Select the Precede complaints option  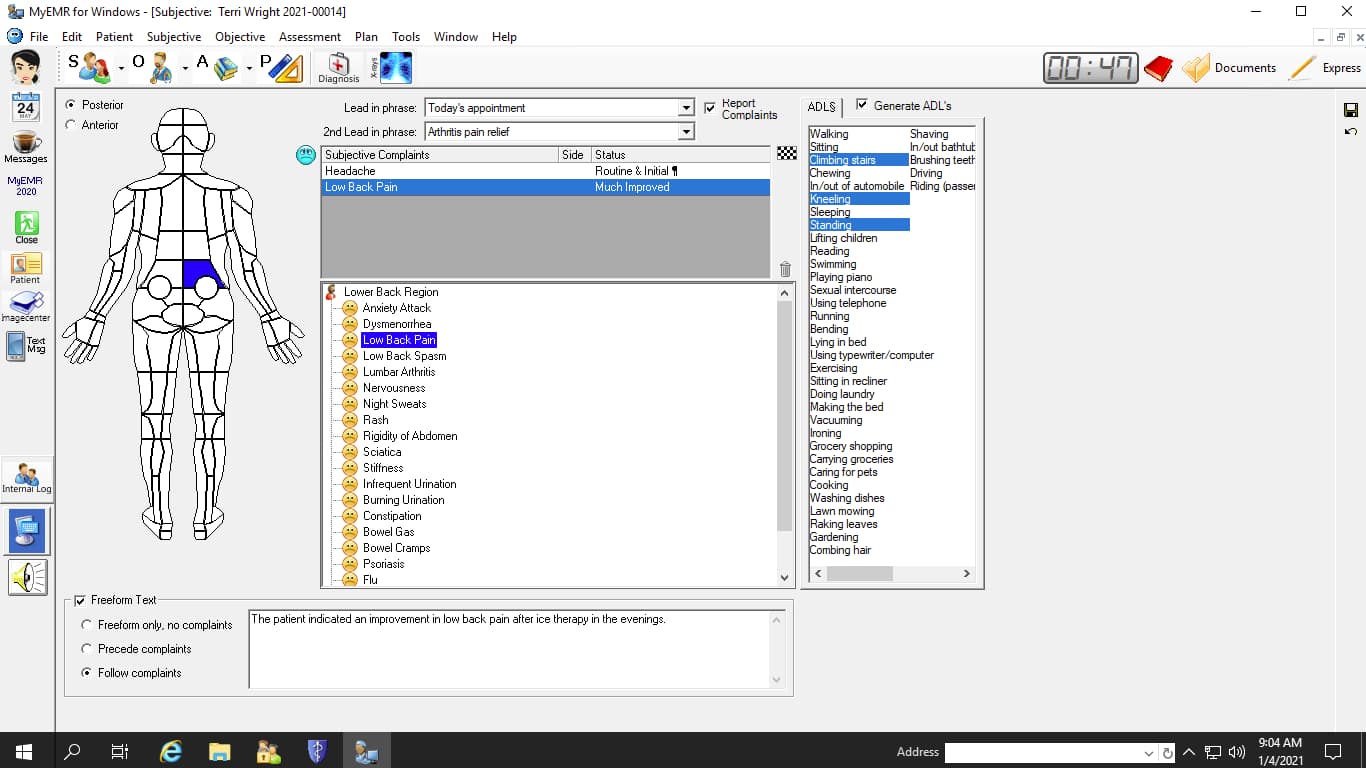click(87, 649)
